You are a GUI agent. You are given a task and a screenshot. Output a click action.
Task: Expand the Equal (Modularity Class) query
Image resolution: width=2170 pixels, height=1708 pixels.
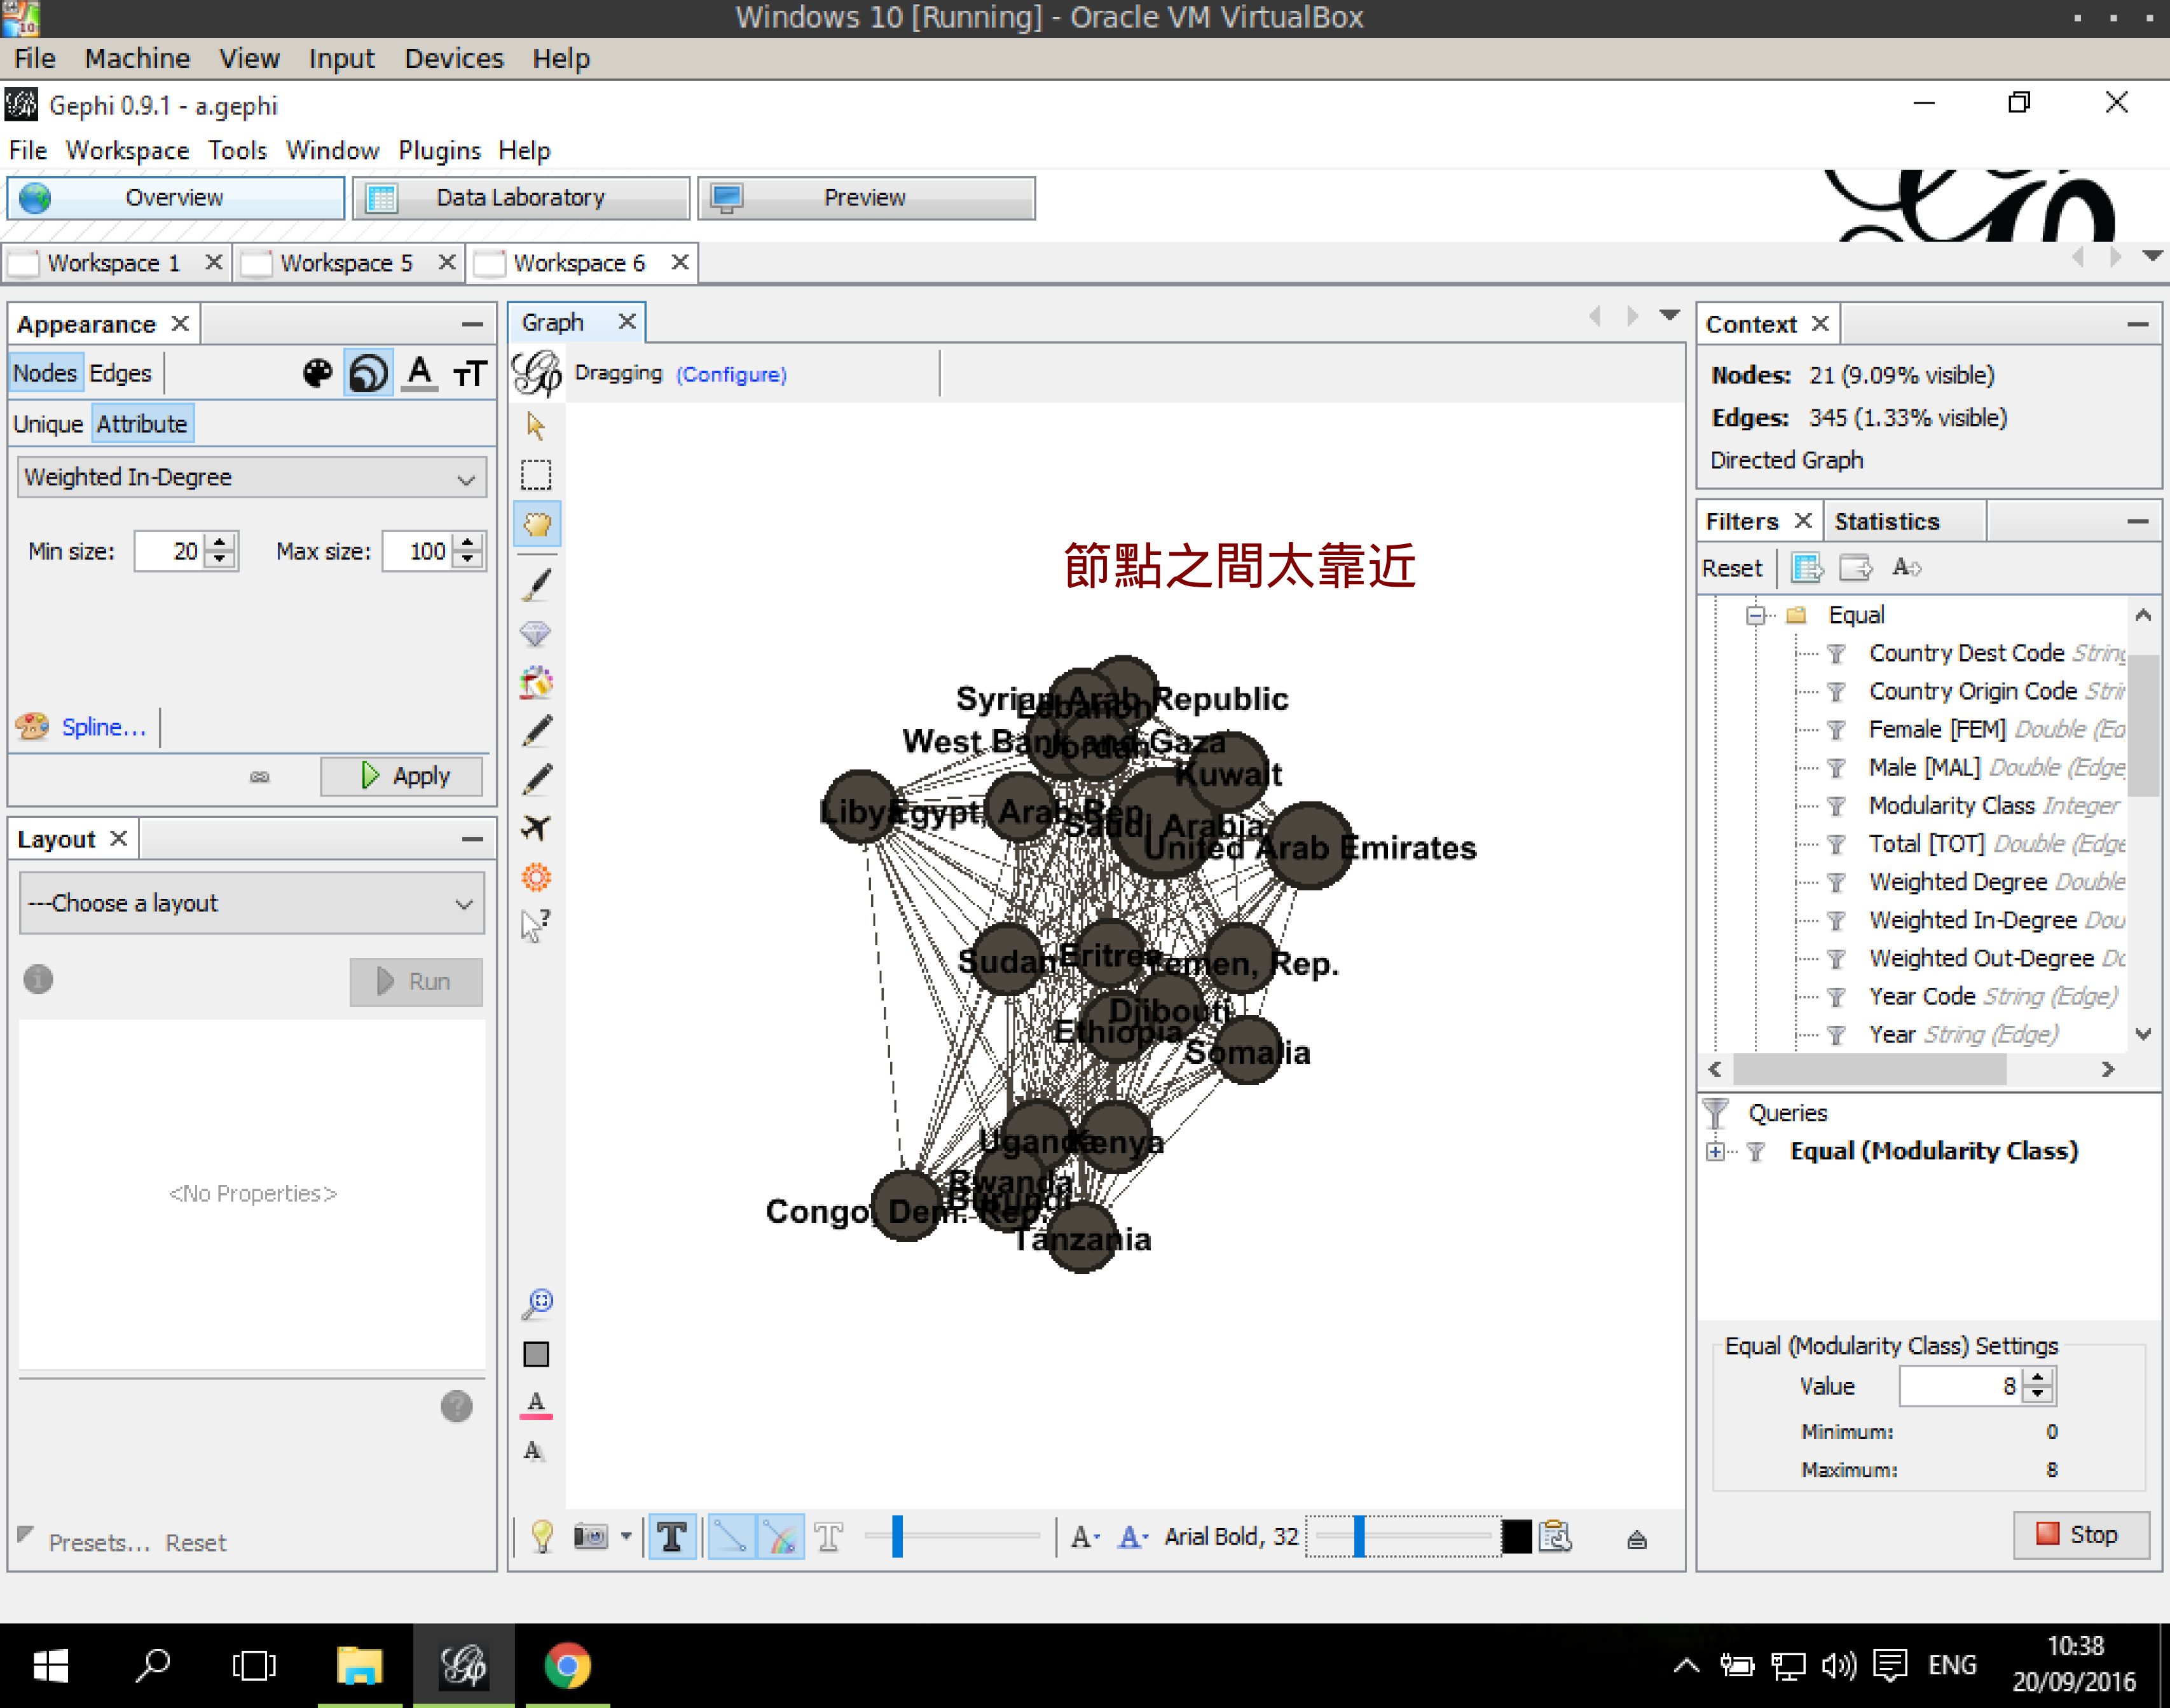pos(1716,1151)
